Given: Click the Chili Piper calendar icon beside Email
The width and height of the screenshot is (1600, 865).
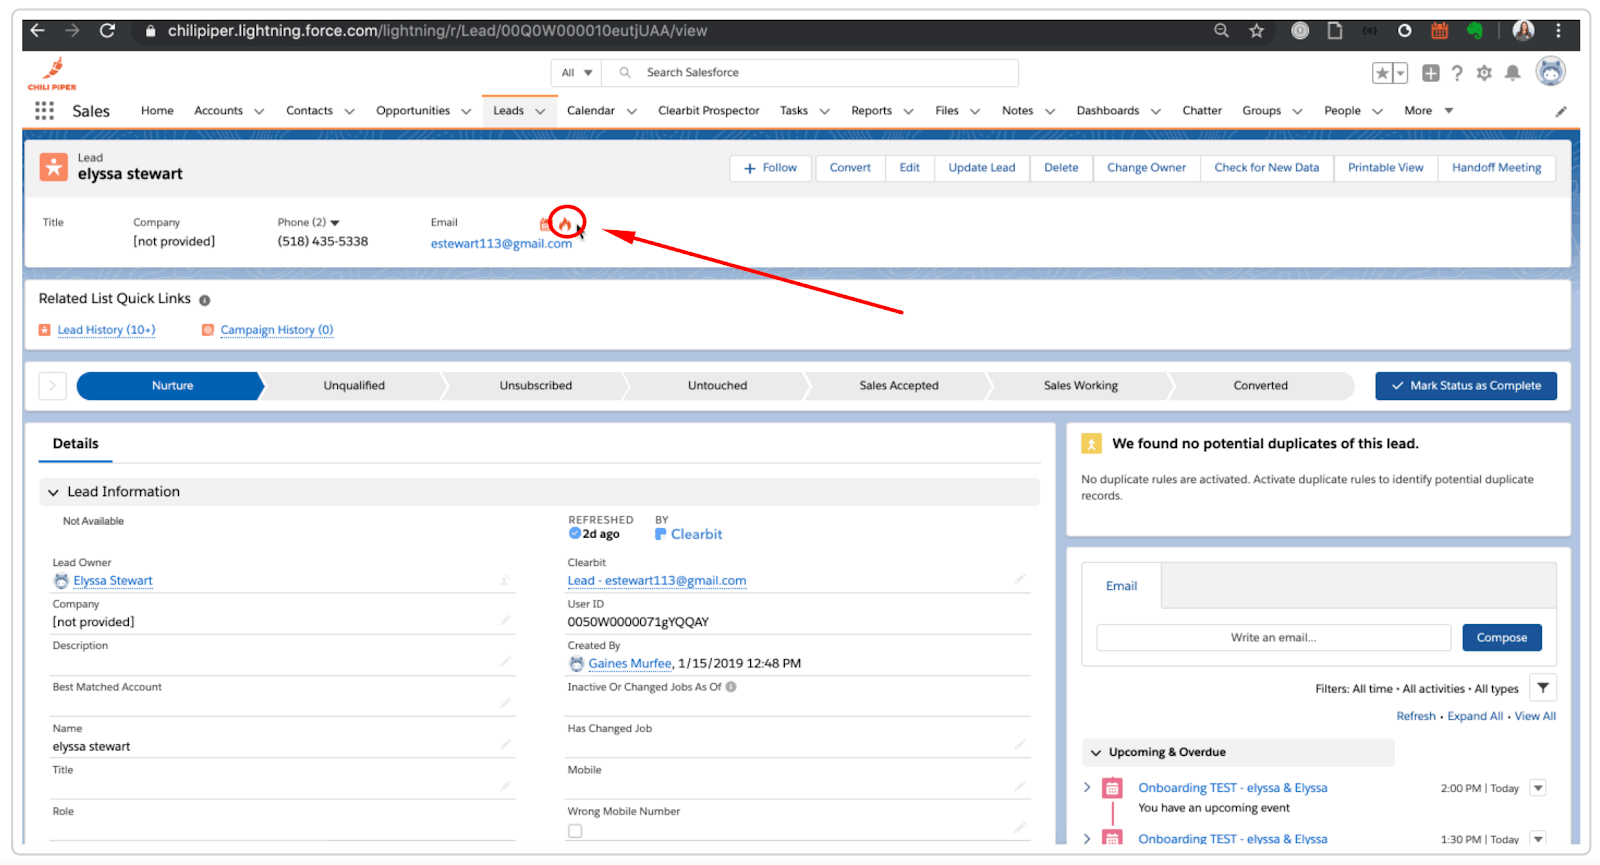Looking at the screenshot, I should pos(545,224).
